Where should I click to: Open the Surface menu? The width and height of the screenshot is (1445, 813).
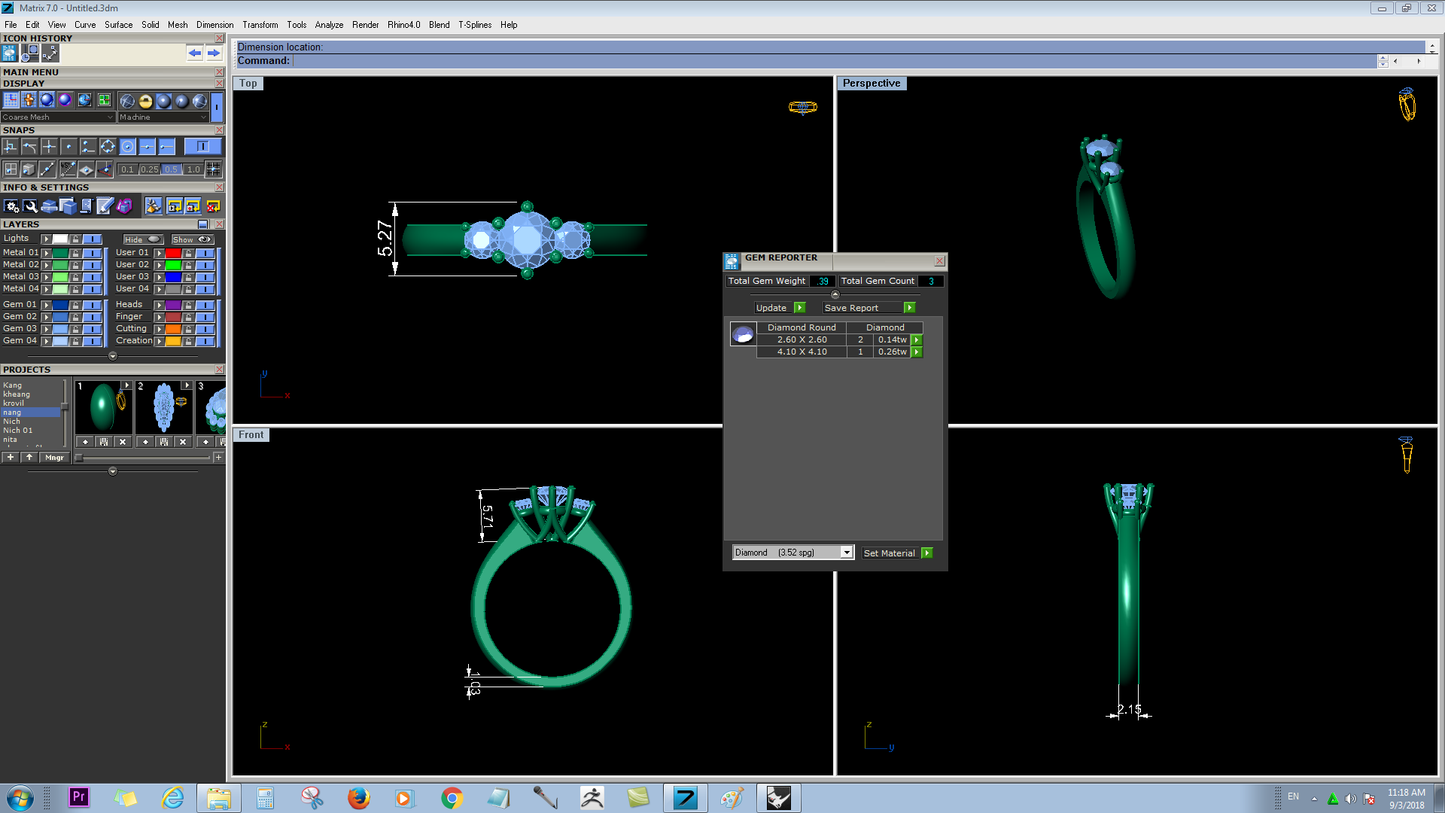point(118,25)
